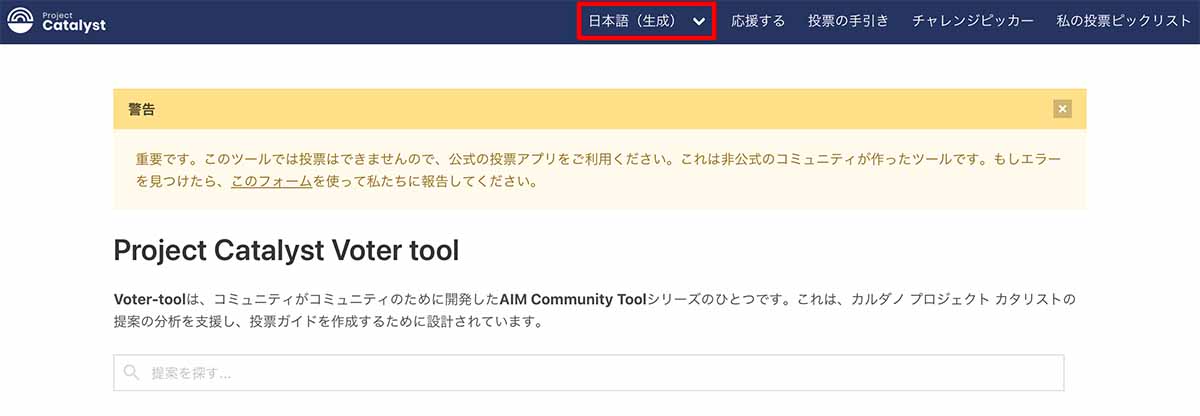Click the Project Catalyst Voter tool heading

[x=286, y=250]
